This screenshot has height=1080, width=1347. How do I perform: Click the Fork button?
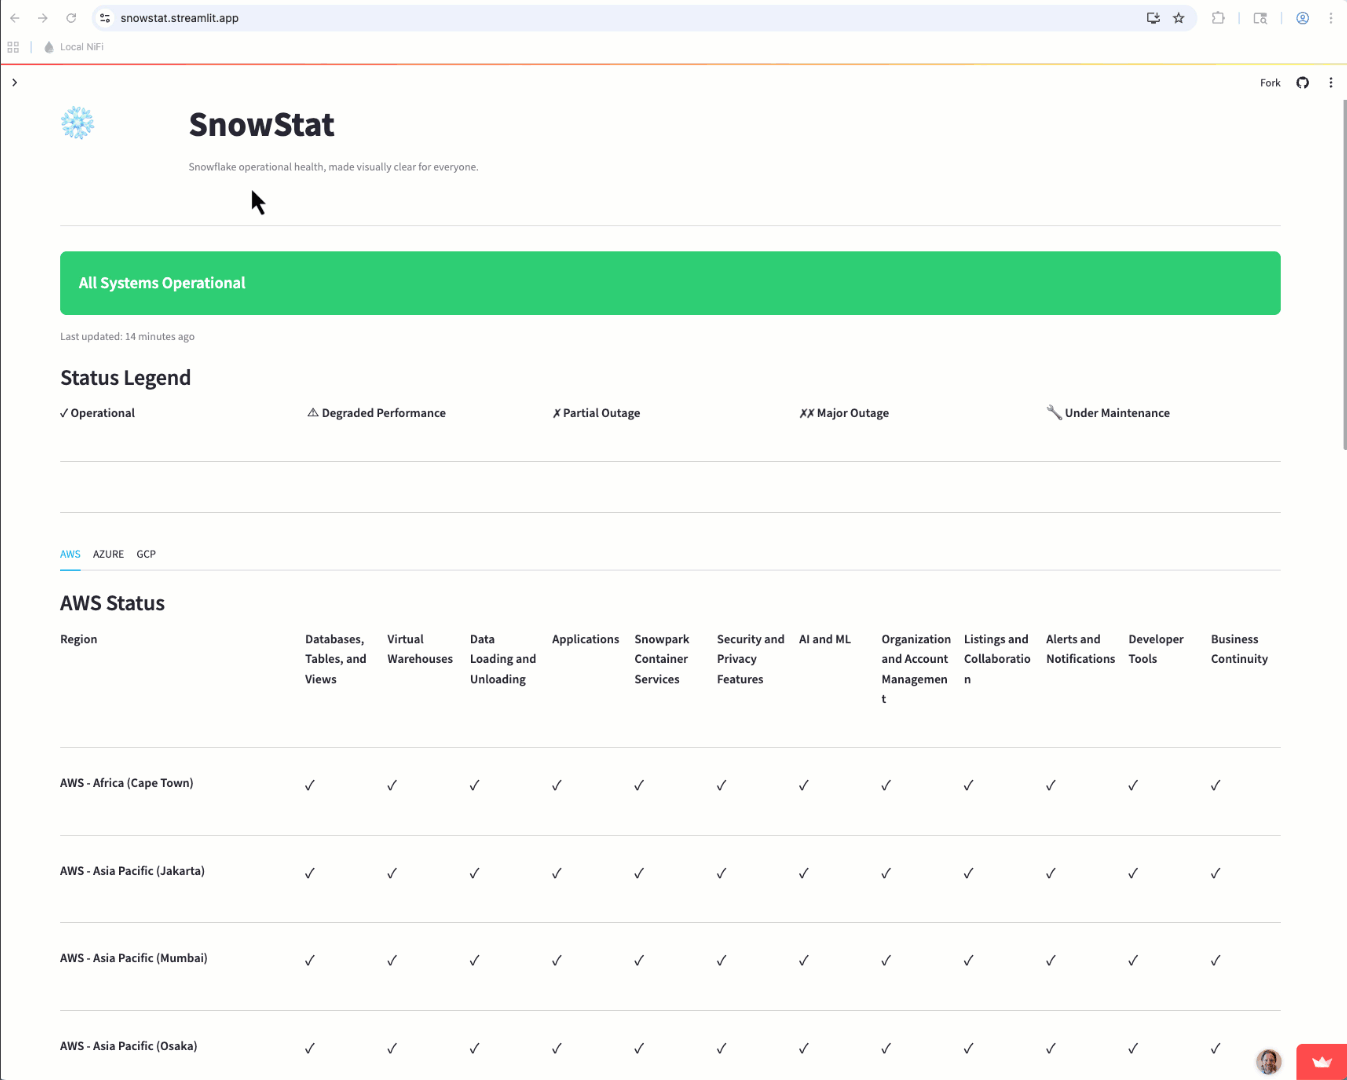click(1270, 83)
